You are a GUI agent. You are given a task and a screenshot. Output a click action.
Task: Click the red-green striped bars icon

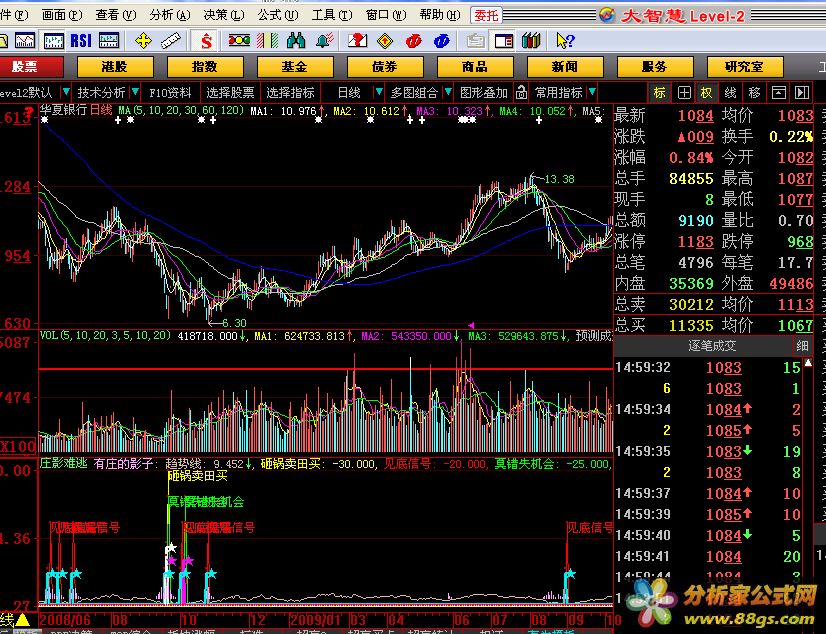268,41
